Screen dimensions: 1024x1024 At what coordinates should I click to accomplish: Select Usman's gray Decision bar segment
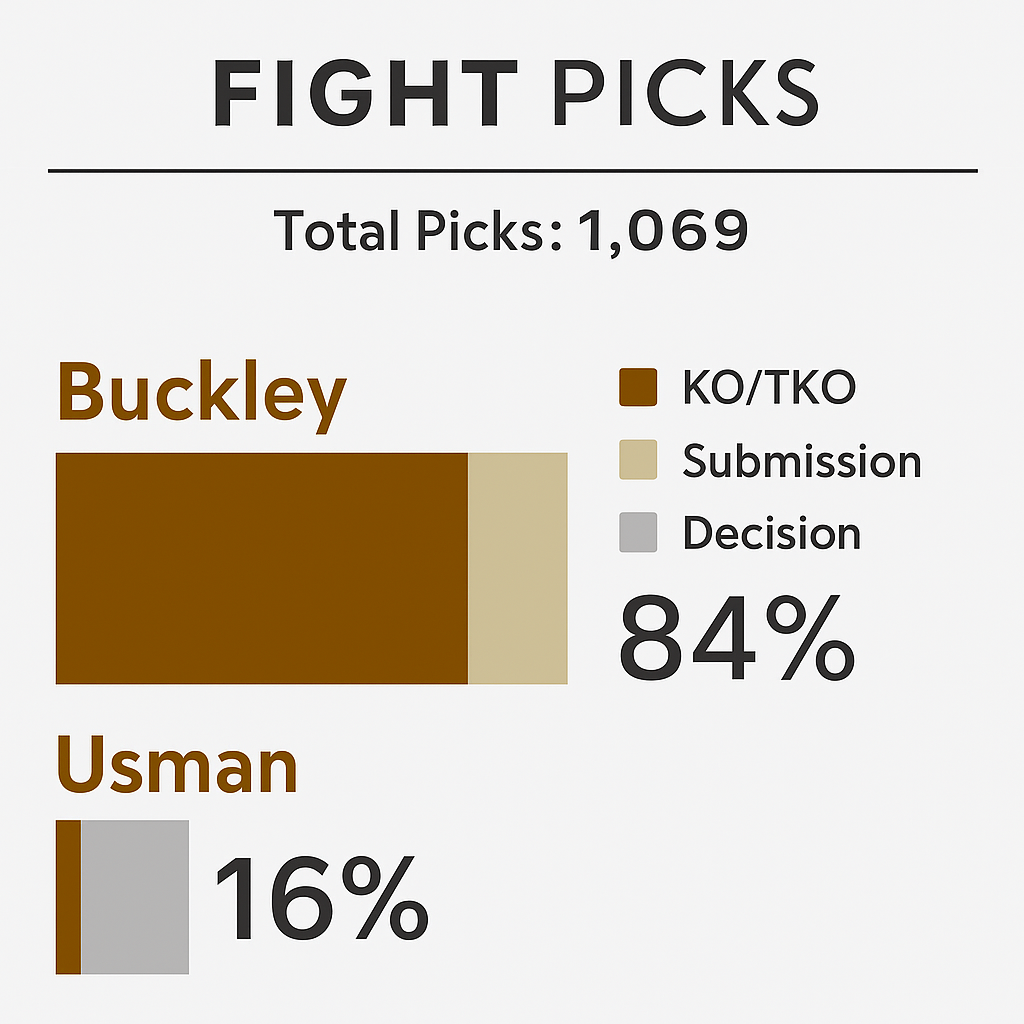click(x=135, y=897)
